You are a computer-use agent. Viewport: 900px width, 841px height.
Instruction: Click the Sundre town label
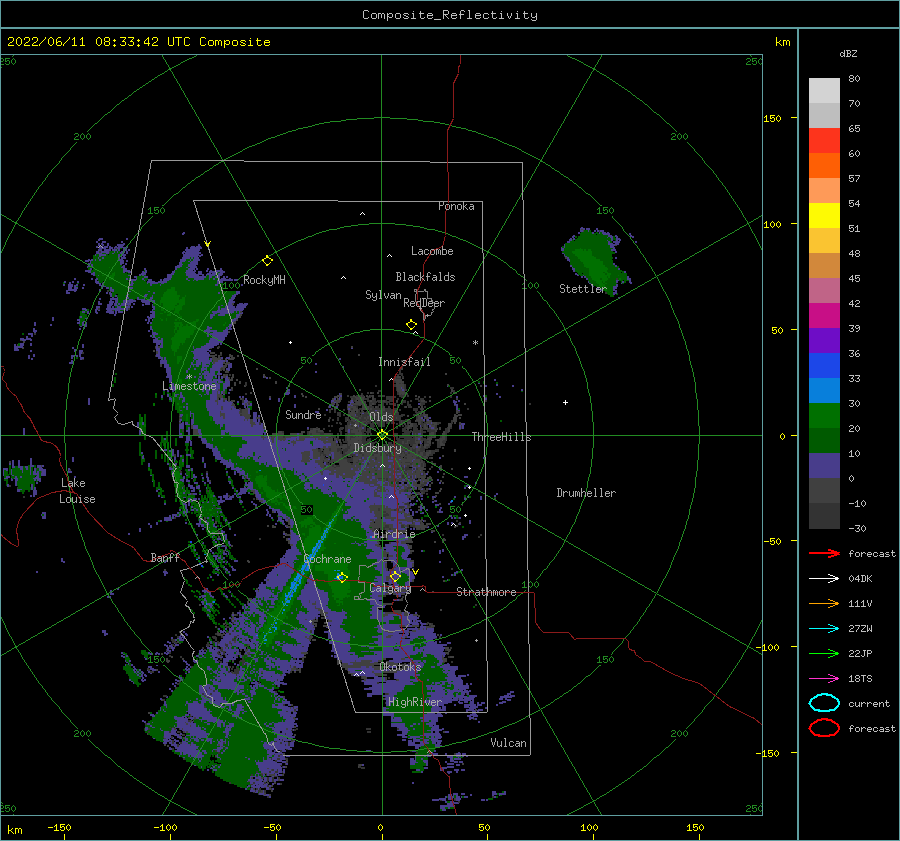(303, 414)
